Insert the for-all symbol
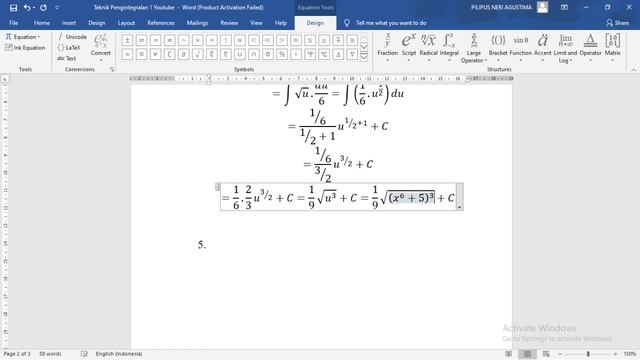 click(155, 54)
